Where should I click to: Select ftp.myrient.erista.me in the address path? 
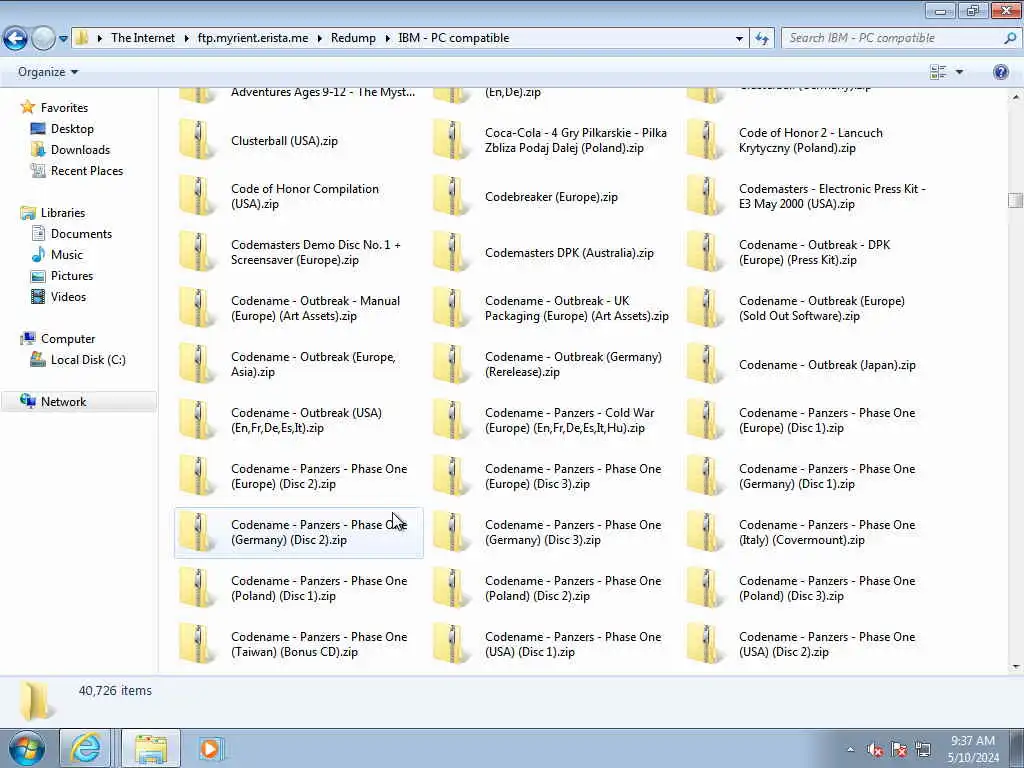(253, 38)
